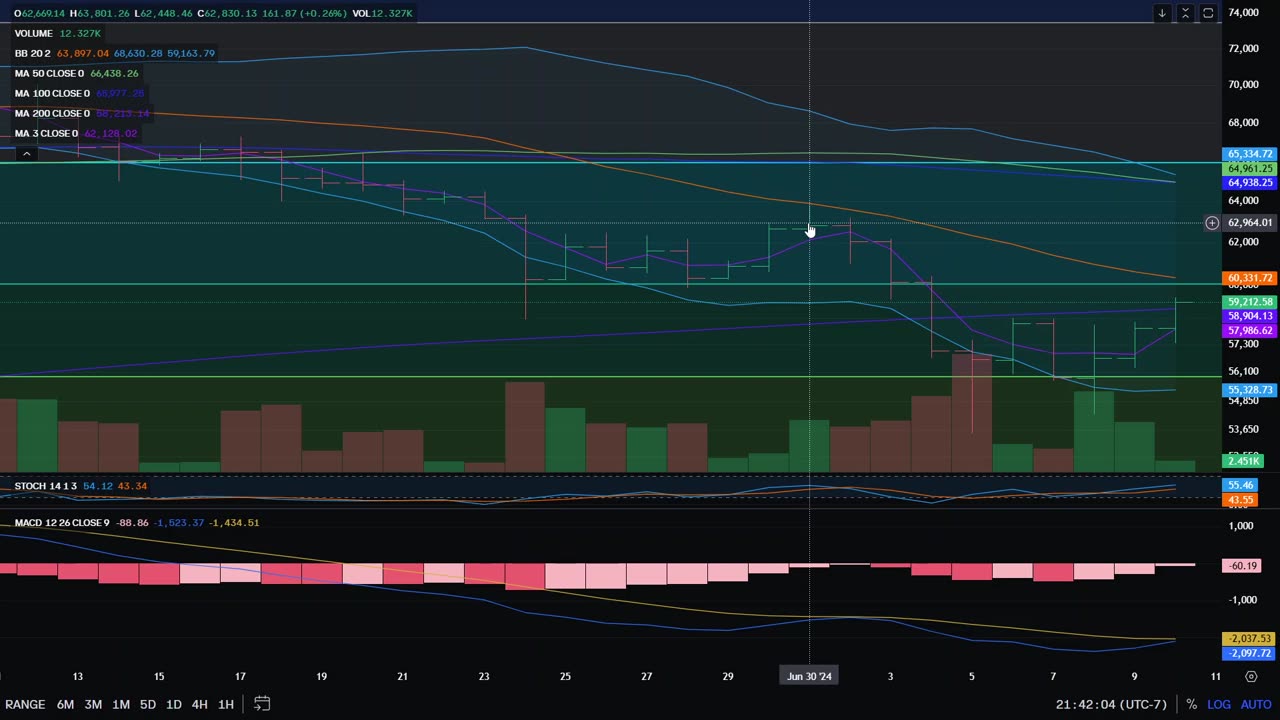Open the time axis settings gear icon
This screenshot has height=720, width=1280.
[x=1251, y=677]
